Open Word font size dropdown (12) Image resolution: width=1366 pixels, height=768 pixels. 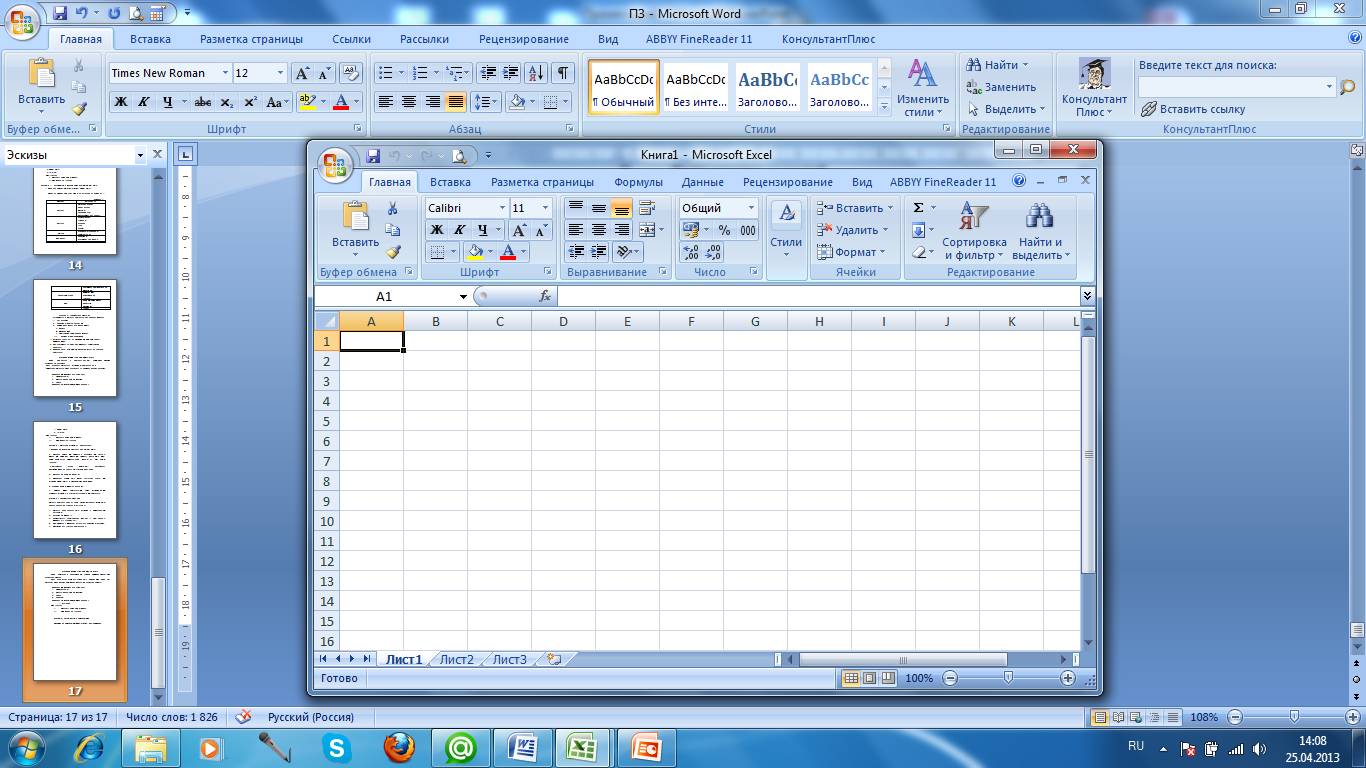(279, 73)
